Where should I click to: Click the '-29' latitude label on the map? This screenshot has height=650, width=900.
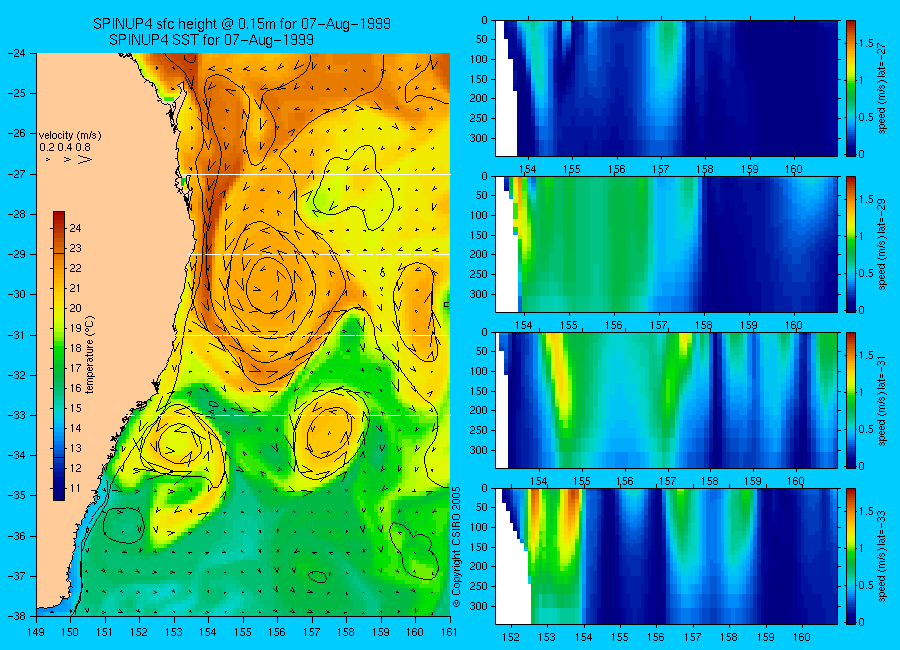tap(17, 254)
